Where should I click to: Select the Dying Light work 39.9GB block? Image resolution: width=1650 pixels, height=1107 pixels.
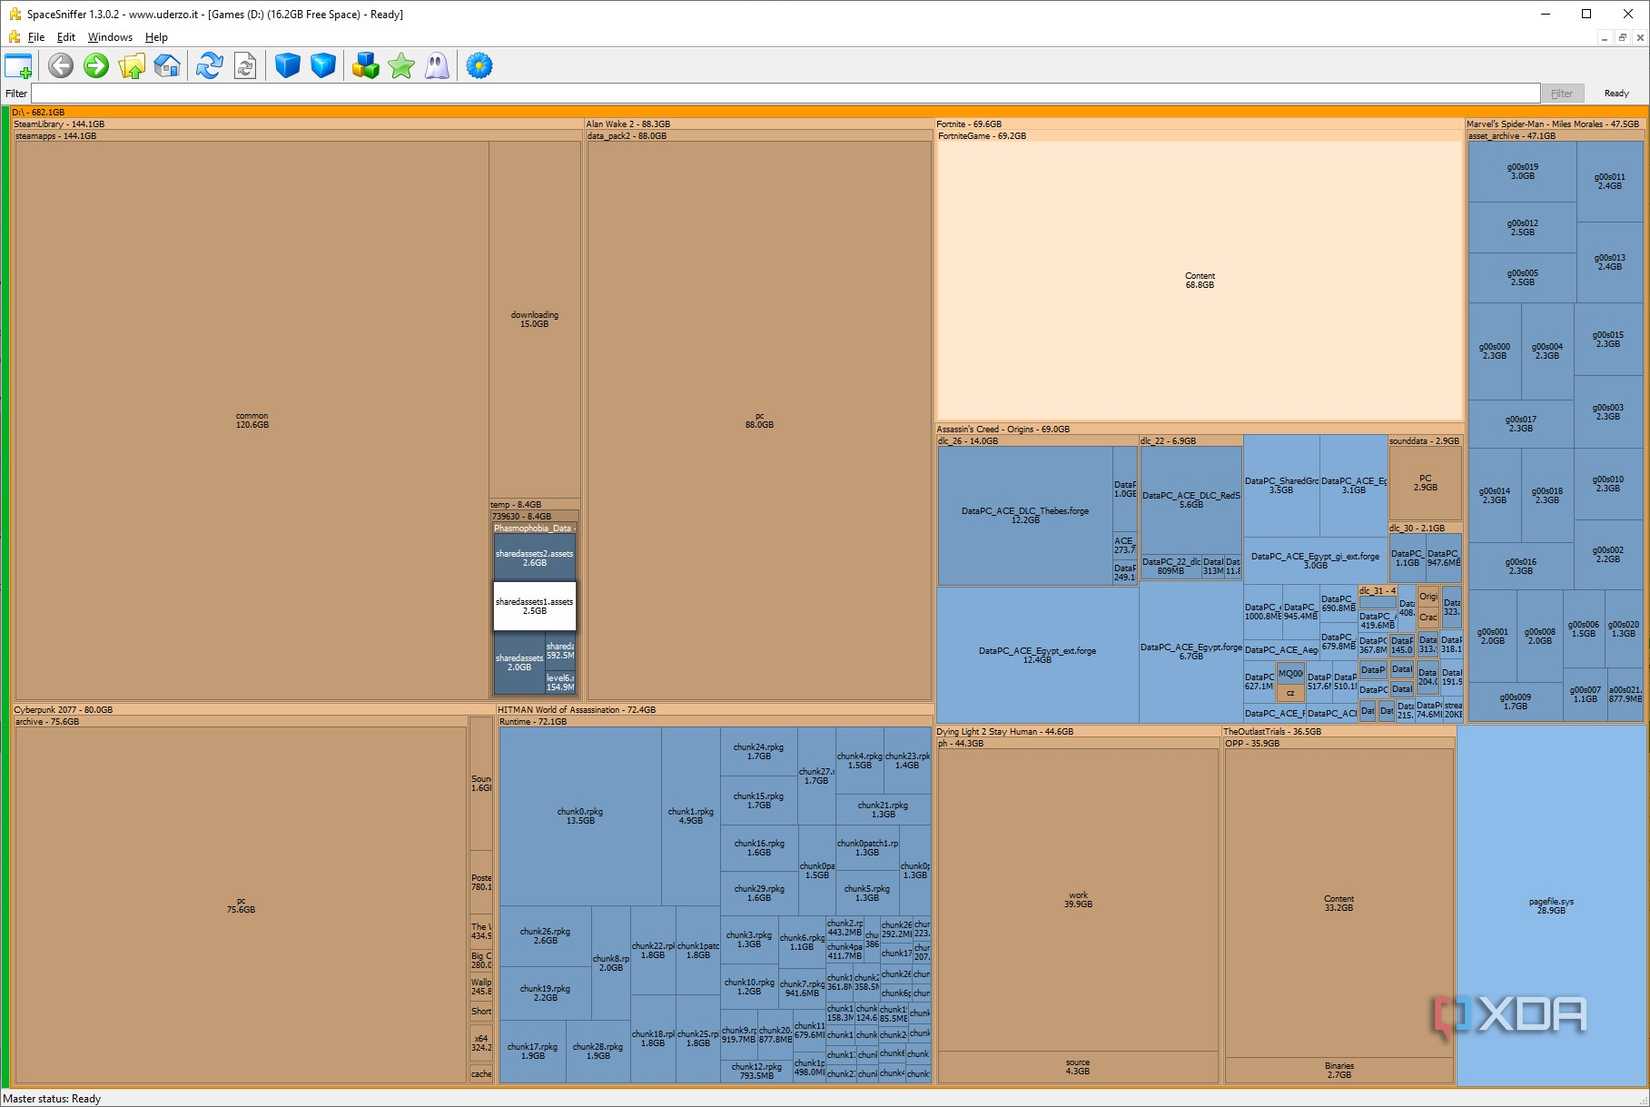1078,900
